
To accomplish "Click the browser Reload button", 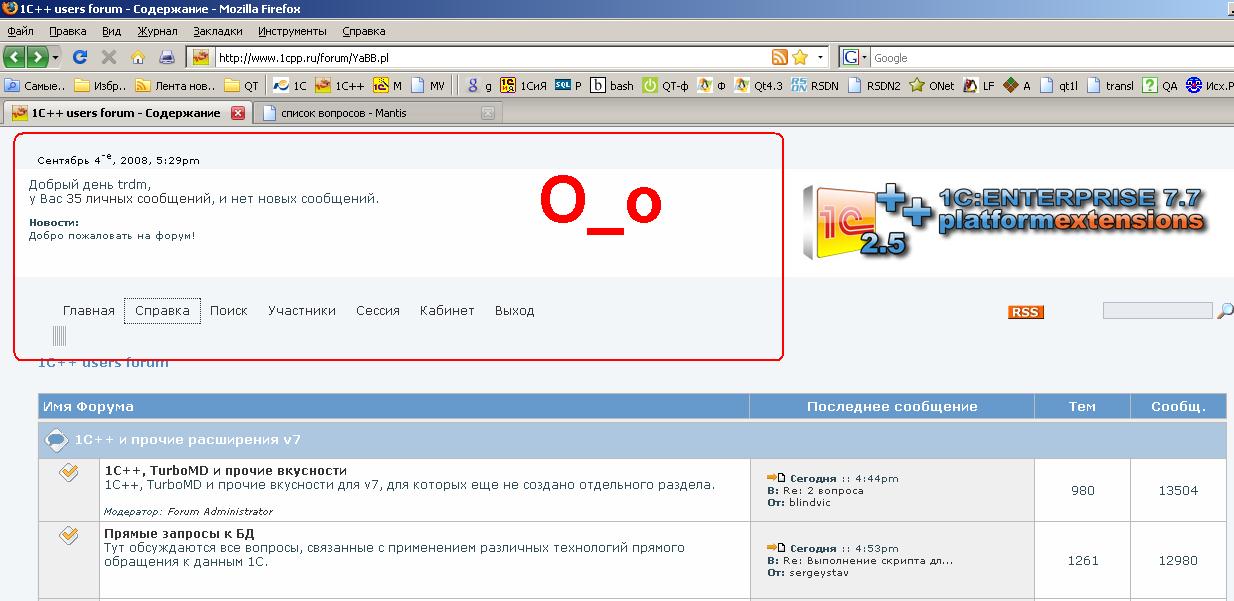I will (80, 57).
